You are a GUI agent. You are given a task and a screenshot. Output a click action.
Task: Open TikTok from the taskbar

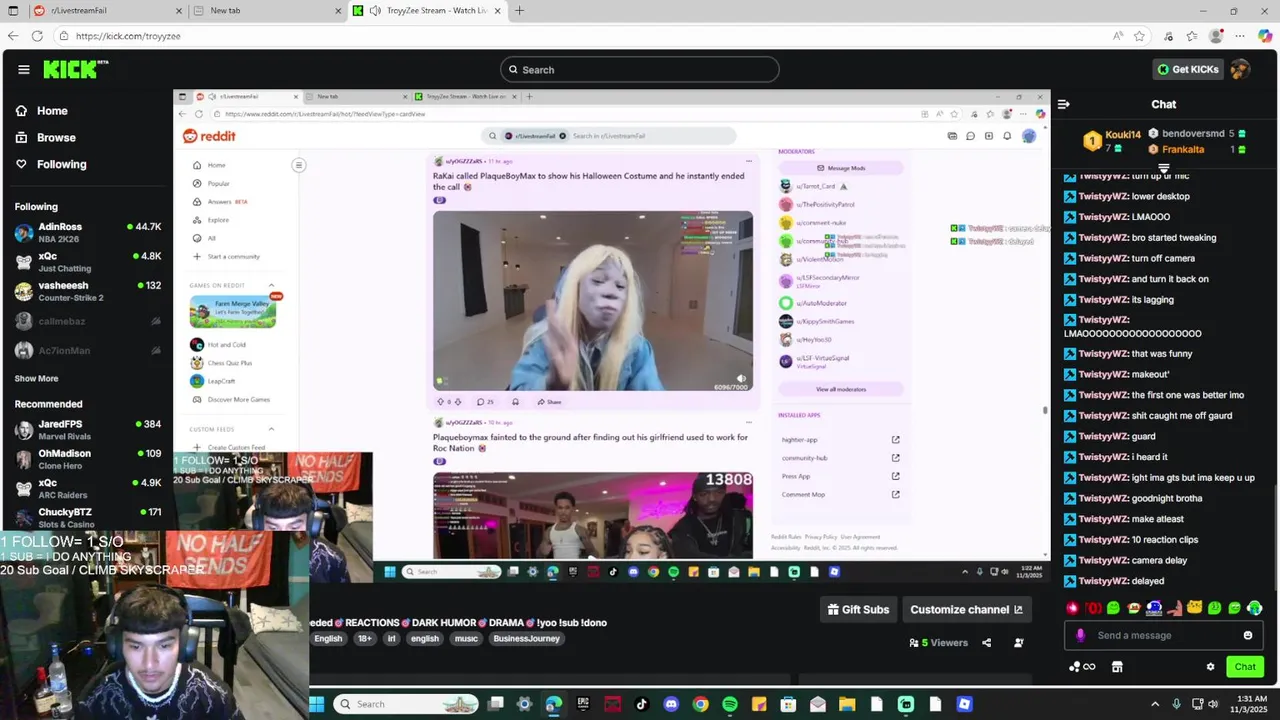(642, 704)
